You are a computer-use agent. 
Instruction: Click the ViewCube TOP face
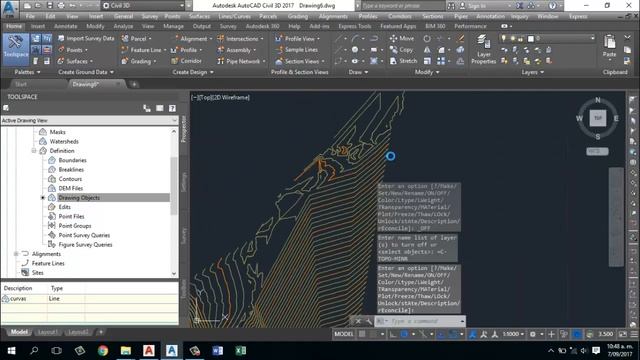tap(598, 118)
